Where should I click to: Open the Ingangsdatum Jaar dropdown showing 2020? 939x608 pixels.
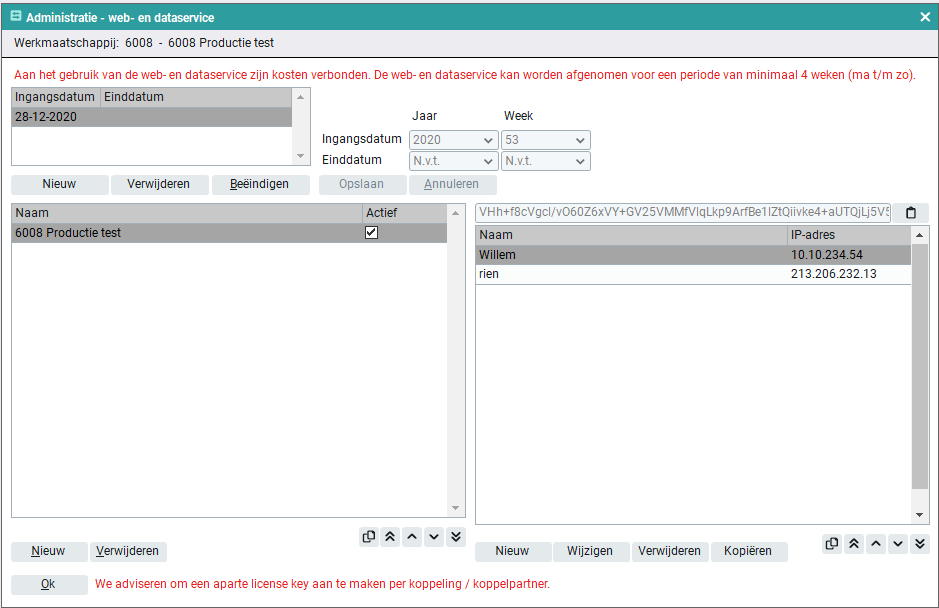[x=453, y=141]
